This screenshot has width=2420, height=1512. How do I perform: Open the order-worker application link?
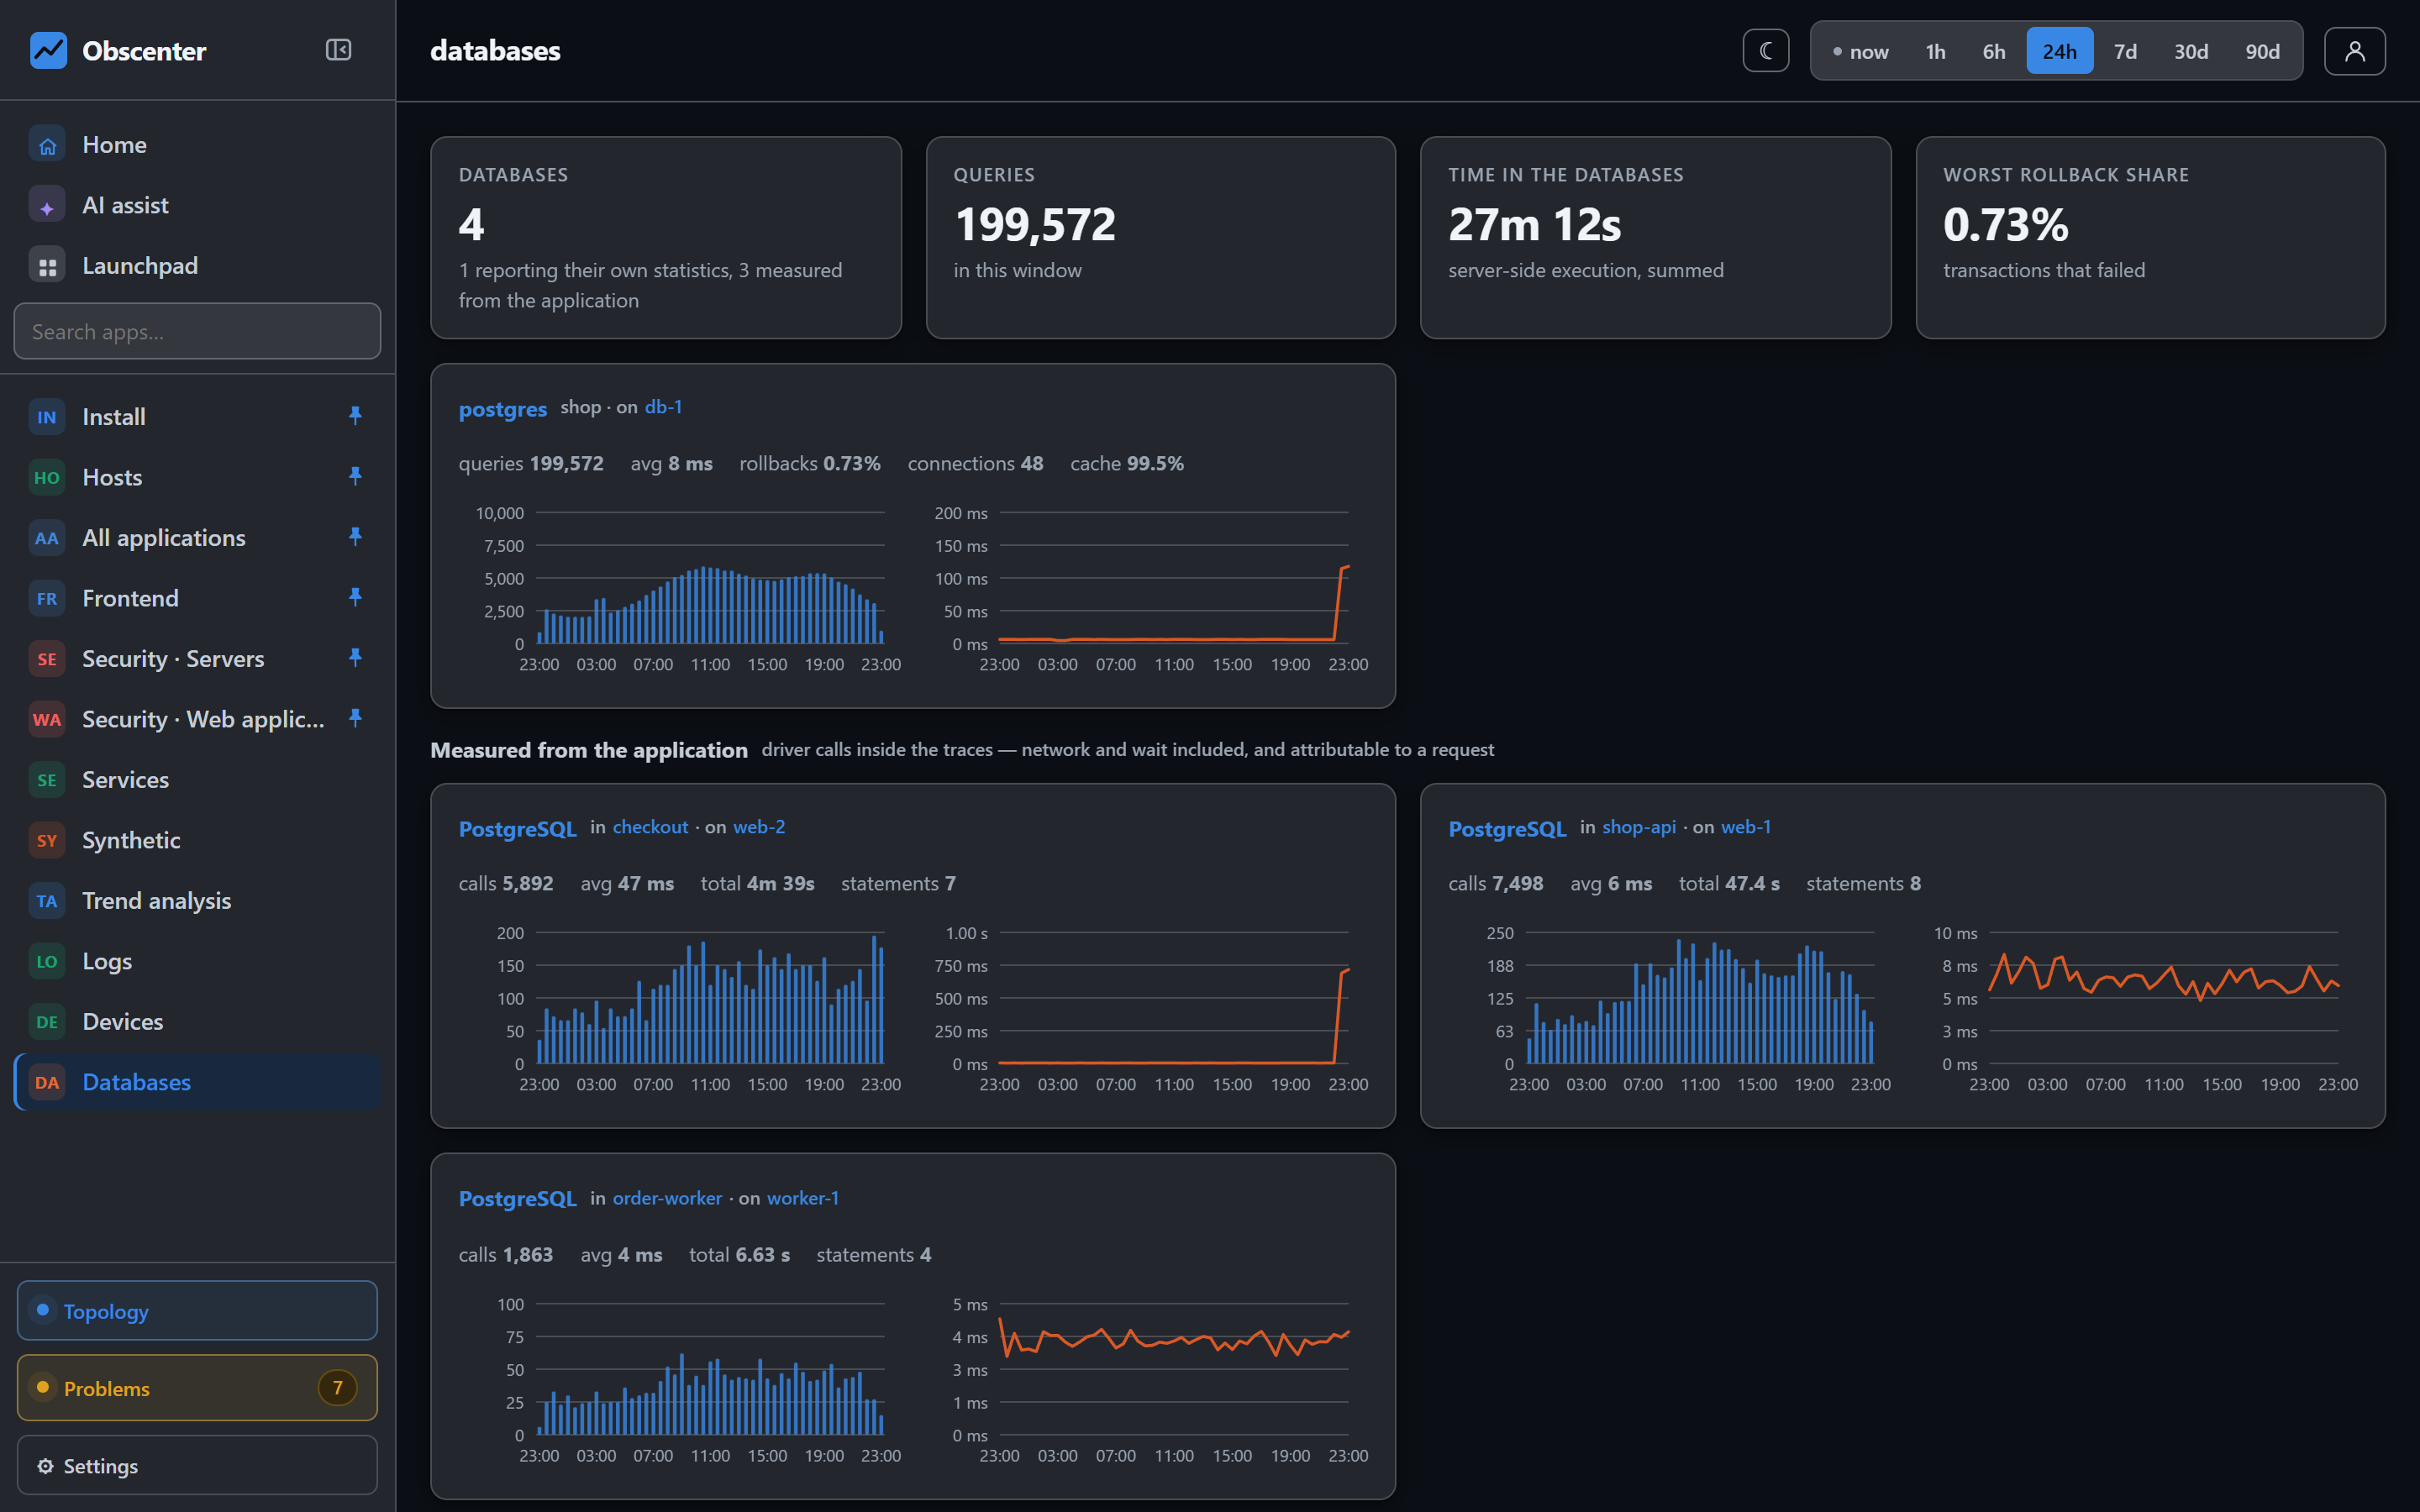[x=667, y=1198]
